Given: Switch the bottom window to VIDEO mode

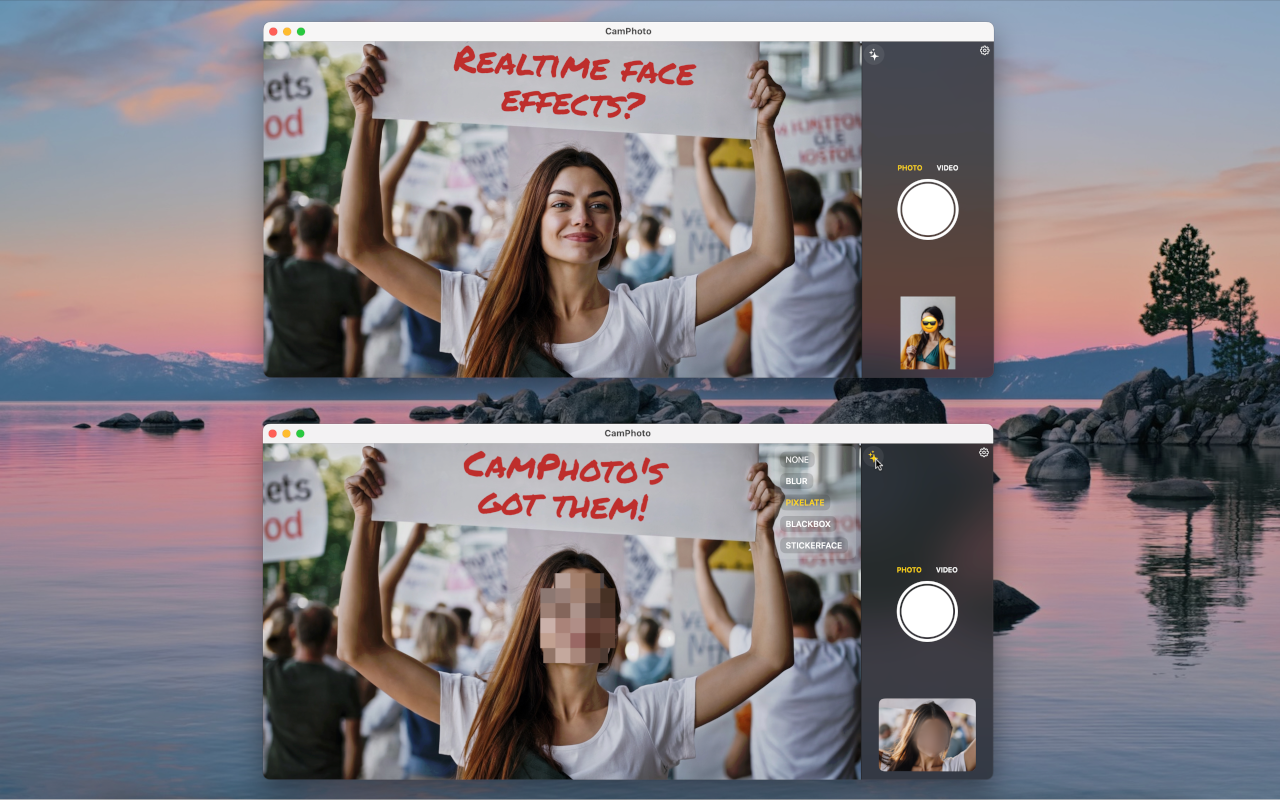Looking at the screenshot, I should pyautogui.click(x=946, y=569).
